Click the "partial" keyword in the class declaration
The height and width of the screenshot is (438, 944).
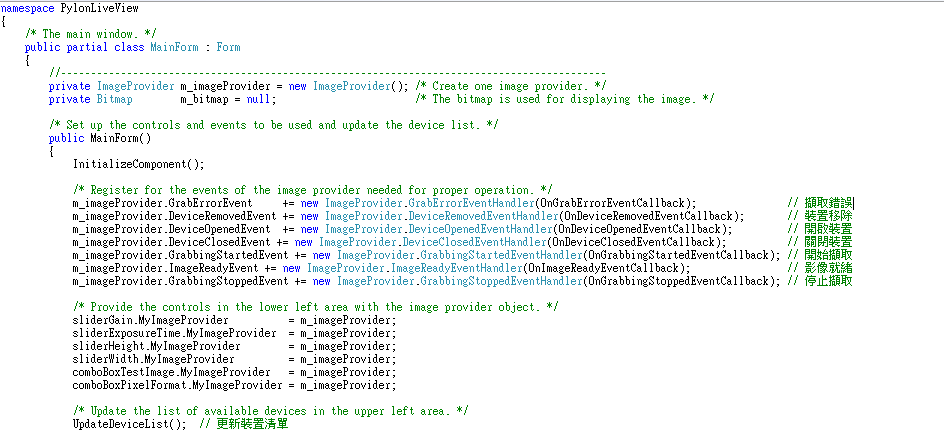tap(87, 47)
